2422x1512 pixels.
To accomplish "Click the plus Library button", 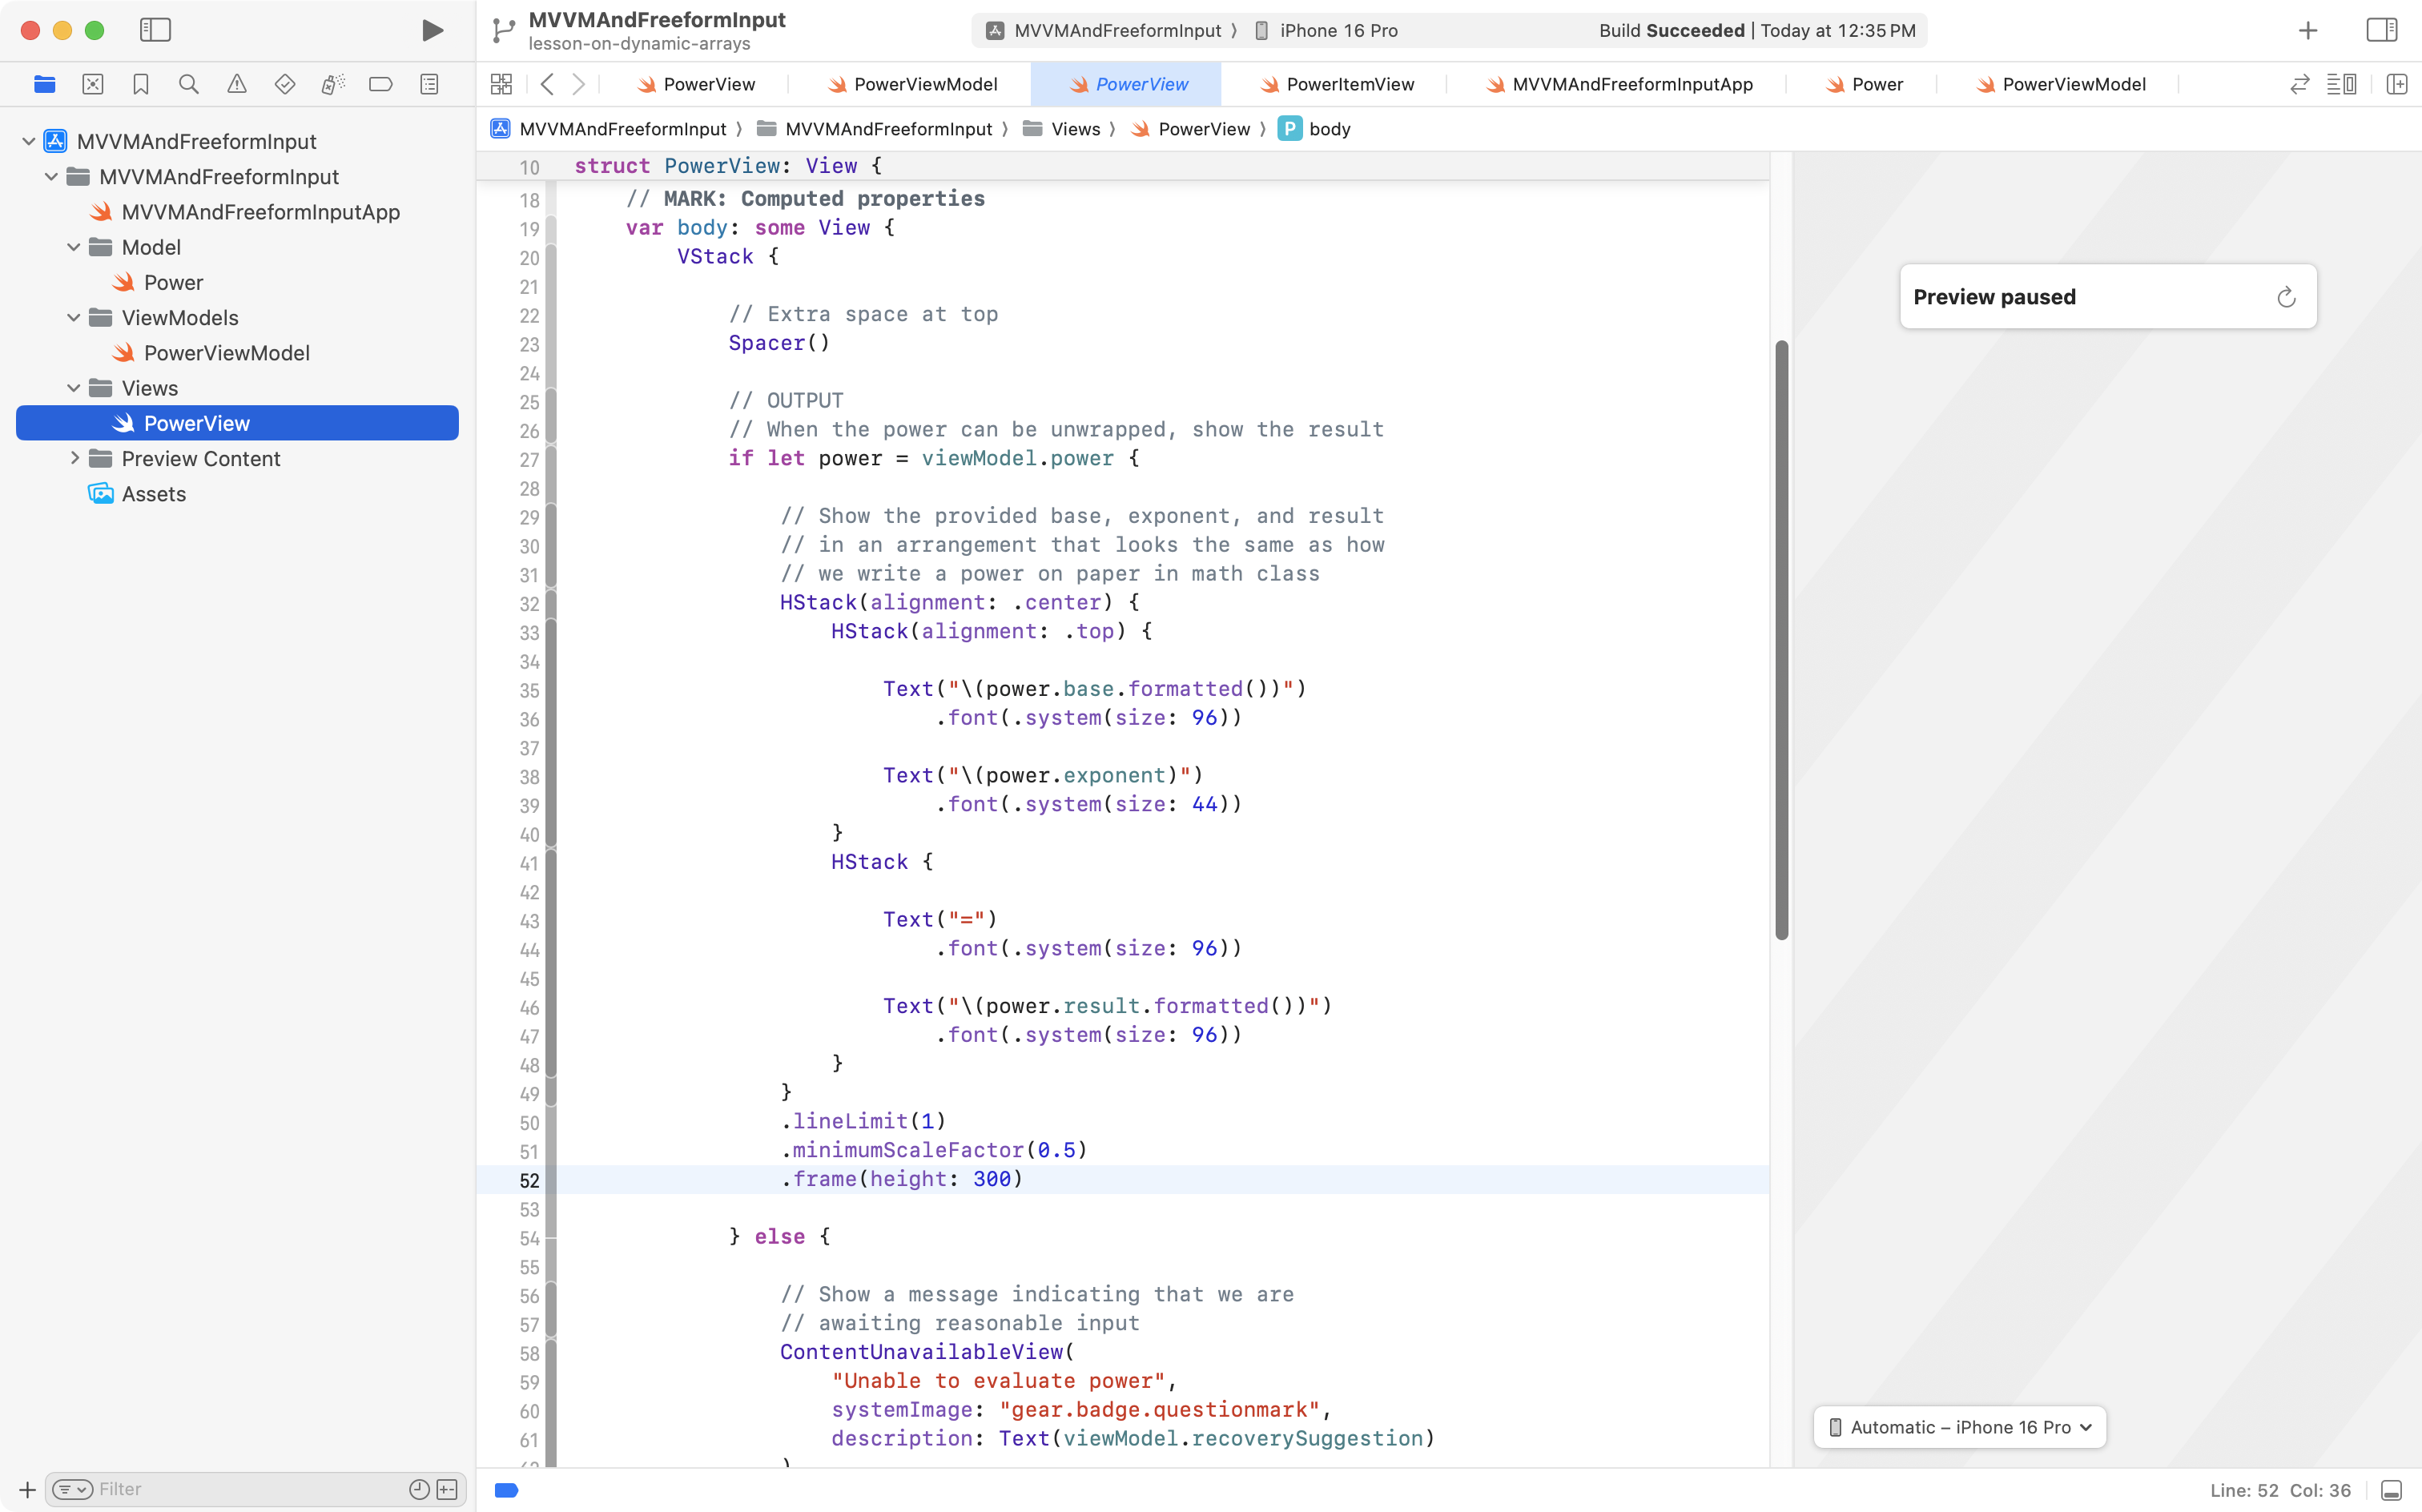I will tap(2307, 30).
